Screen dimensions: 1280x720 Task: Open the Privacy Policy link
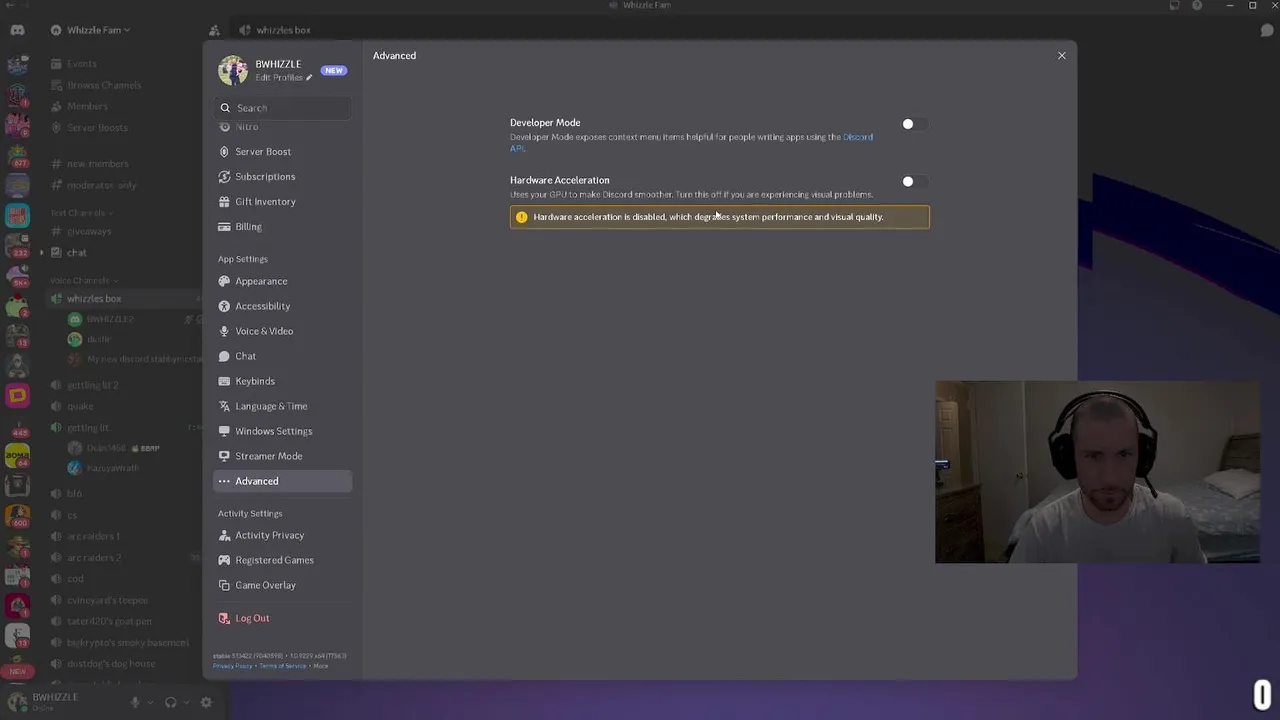click(232, 666)
